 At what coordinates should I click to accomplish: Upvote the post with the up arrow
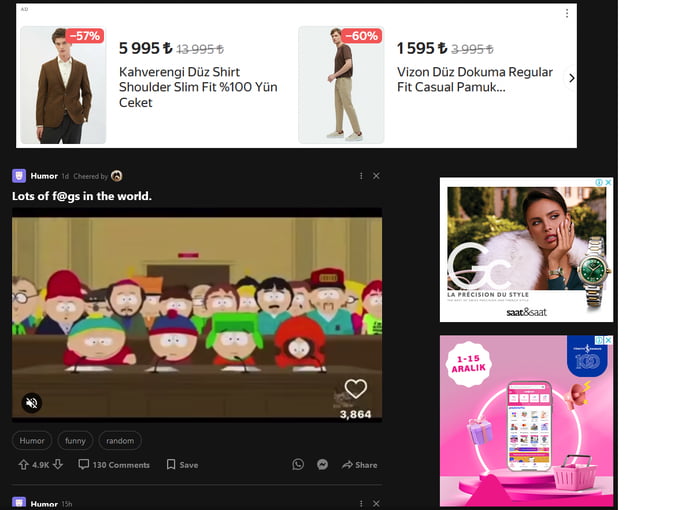[23, 465]
